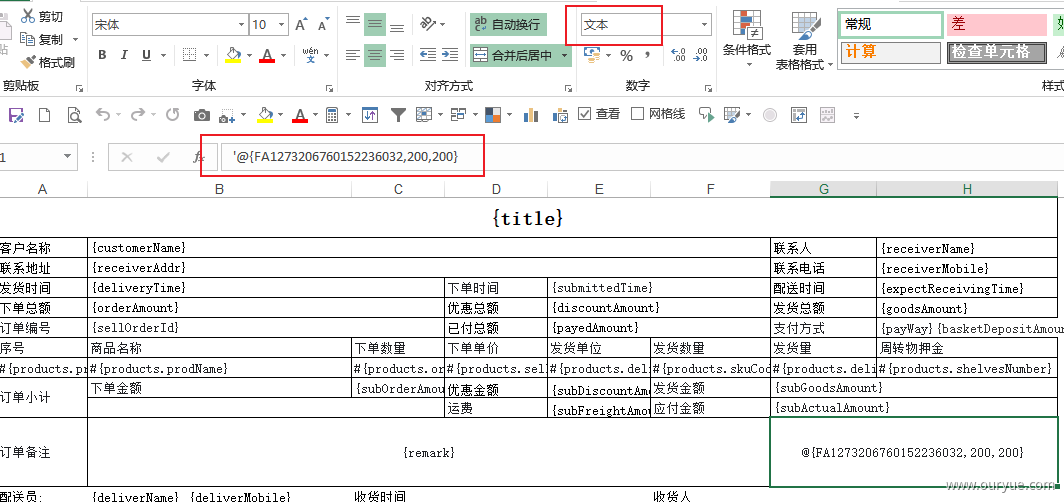The width and height of the screenshot is (1064, 502).
Task: Decrease the cell indent
Action: [428, 55]
